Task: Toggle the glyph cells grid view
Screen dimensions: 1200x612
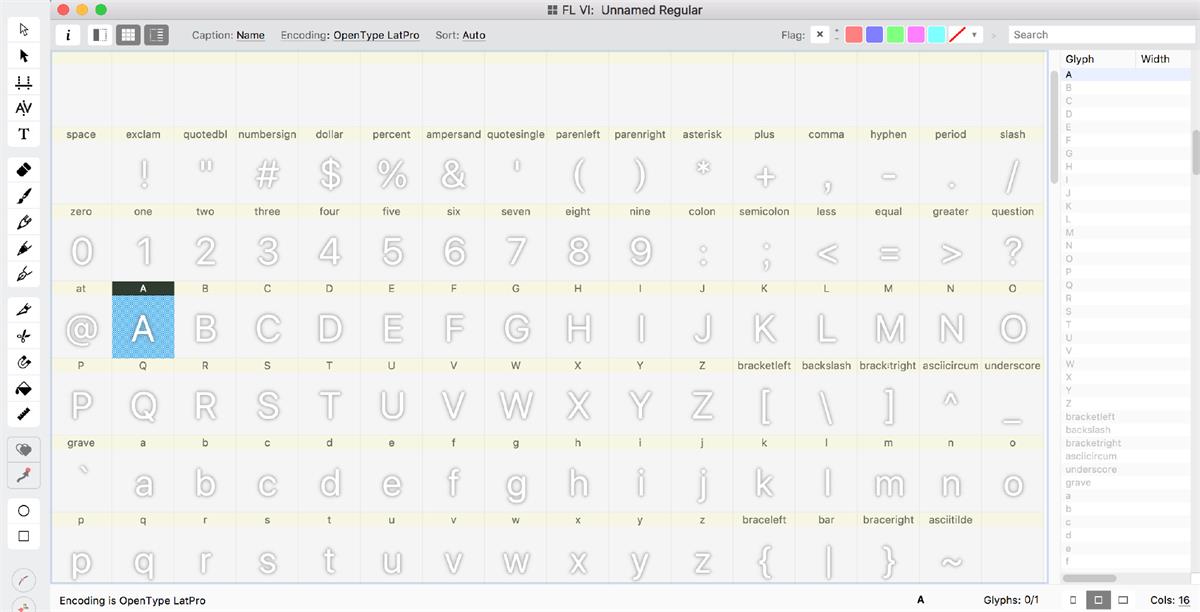Action: (x=128, y=34)
